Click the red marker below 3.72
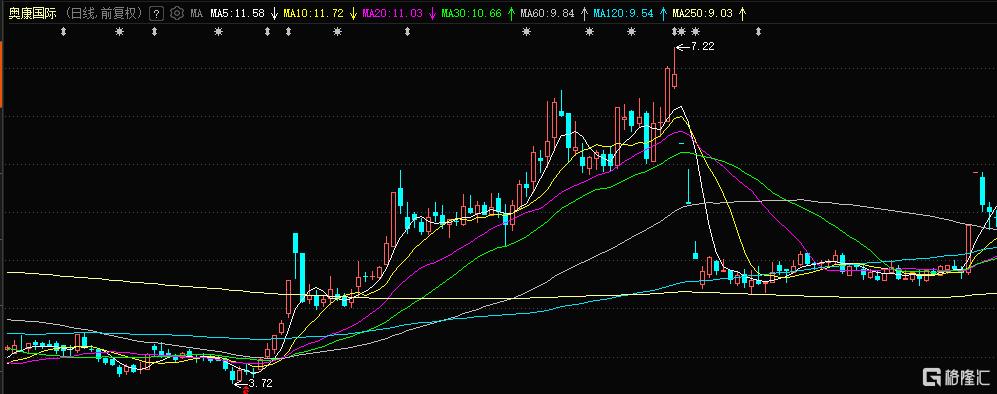 click(x=247, y=390)
